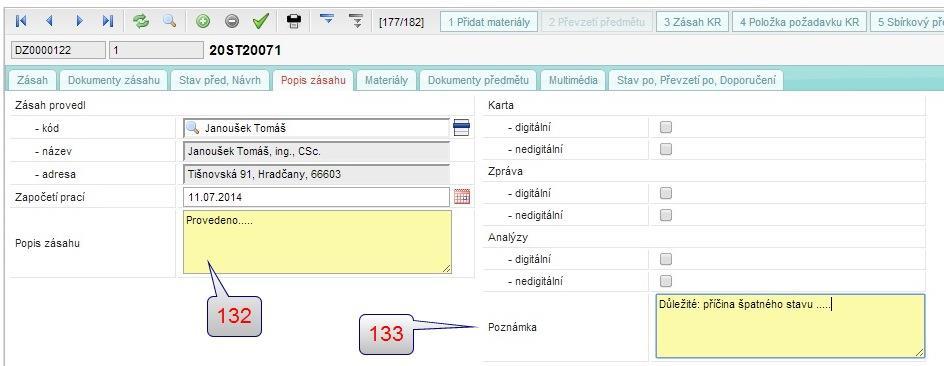
Task: Click Zásah provedl label
Action: click(x=50, y=105)
